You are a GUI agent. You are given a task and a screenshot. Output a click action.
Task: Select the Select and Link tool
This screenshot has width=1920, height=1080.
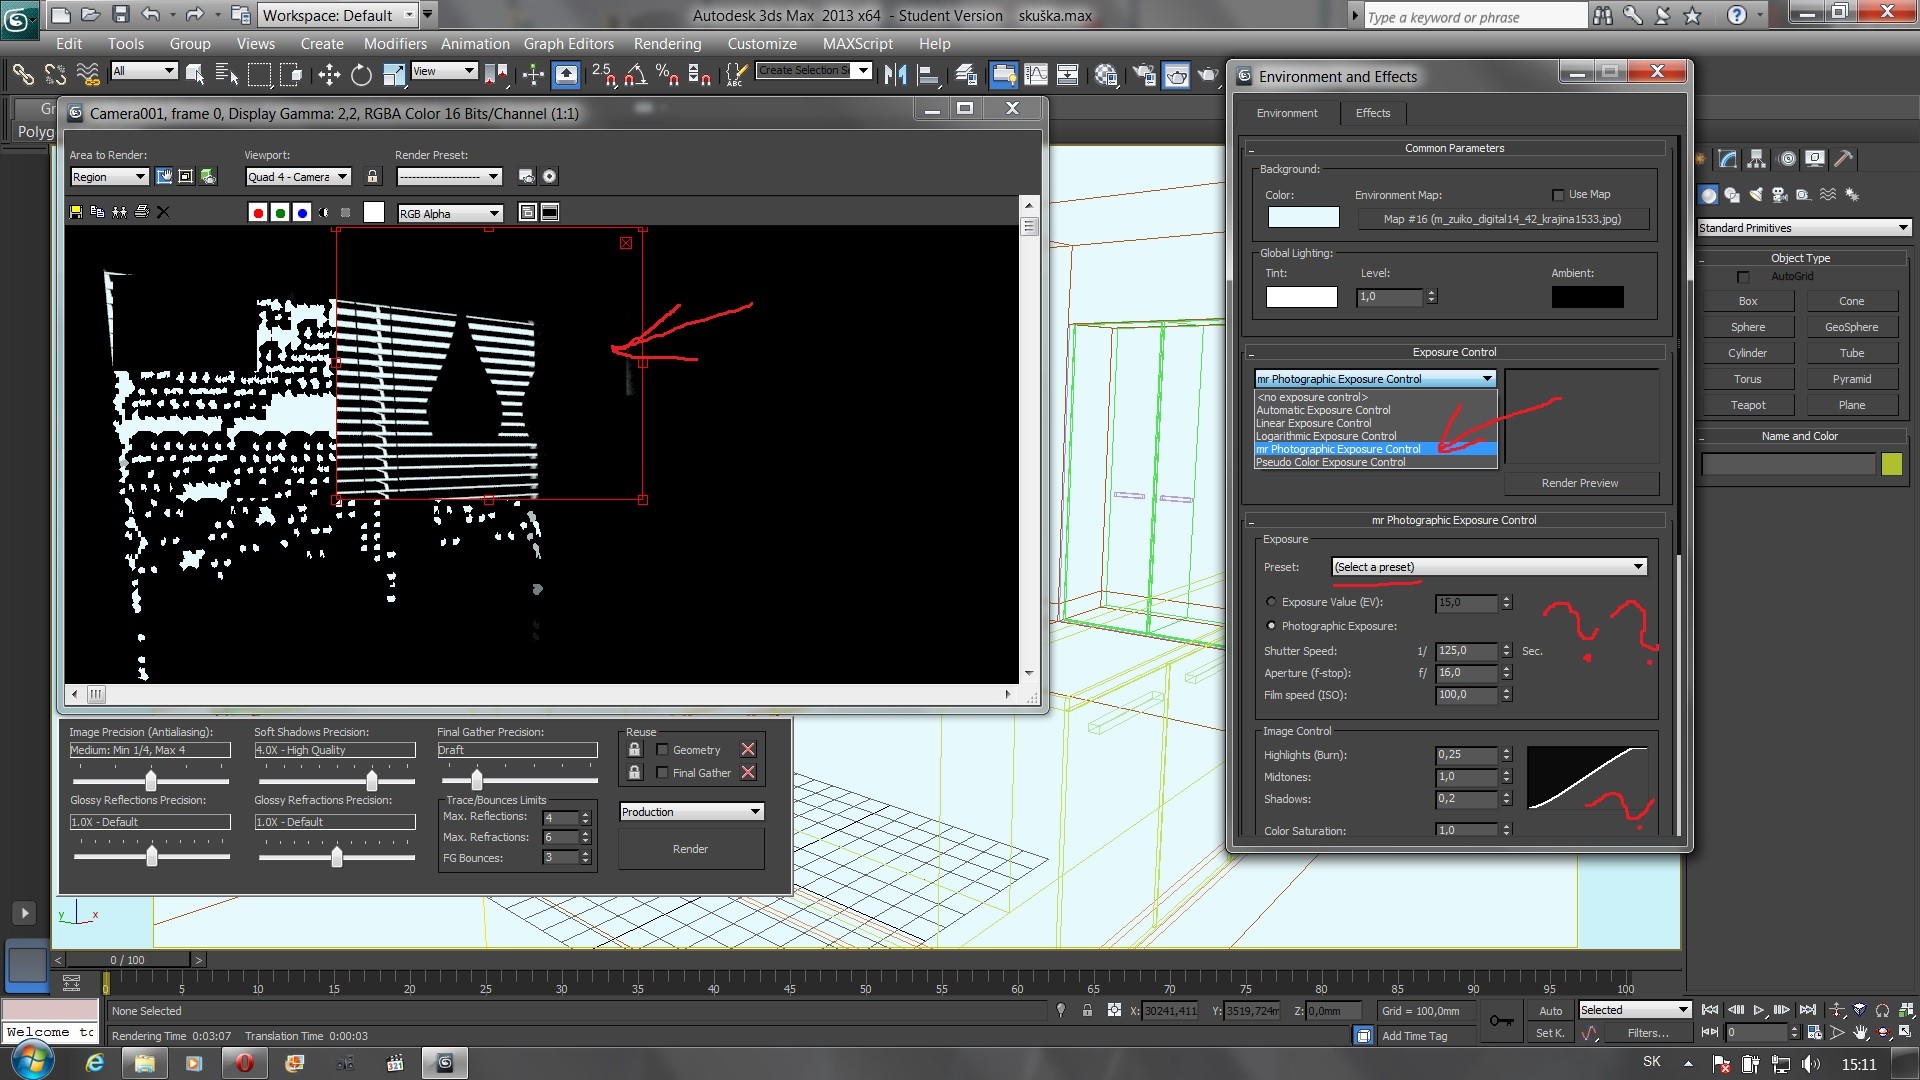22,74
